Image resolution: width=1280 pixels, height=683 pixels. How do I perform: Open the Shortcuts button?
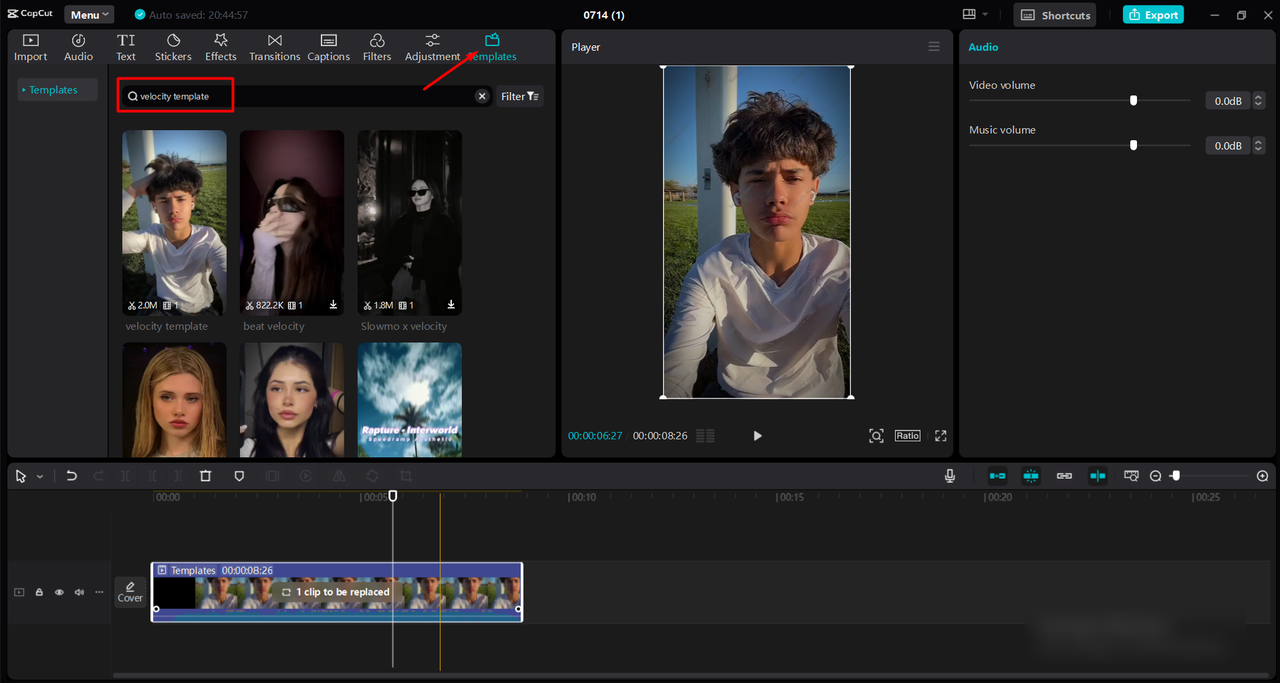pos(1055,15)
